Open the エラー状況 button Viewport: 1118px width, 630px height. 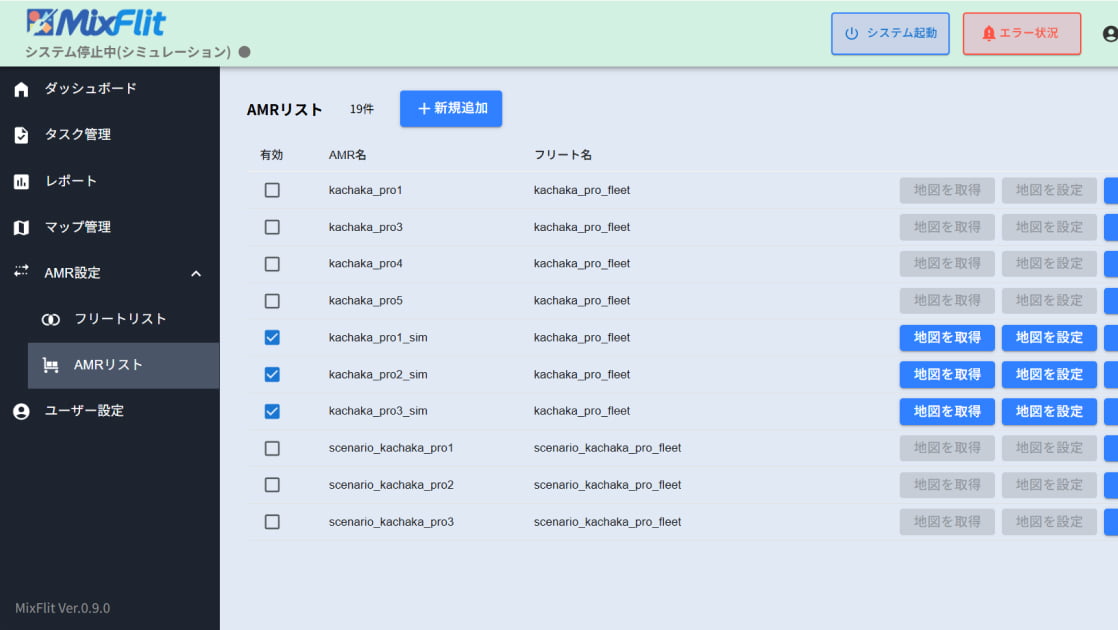[1021, 34]
